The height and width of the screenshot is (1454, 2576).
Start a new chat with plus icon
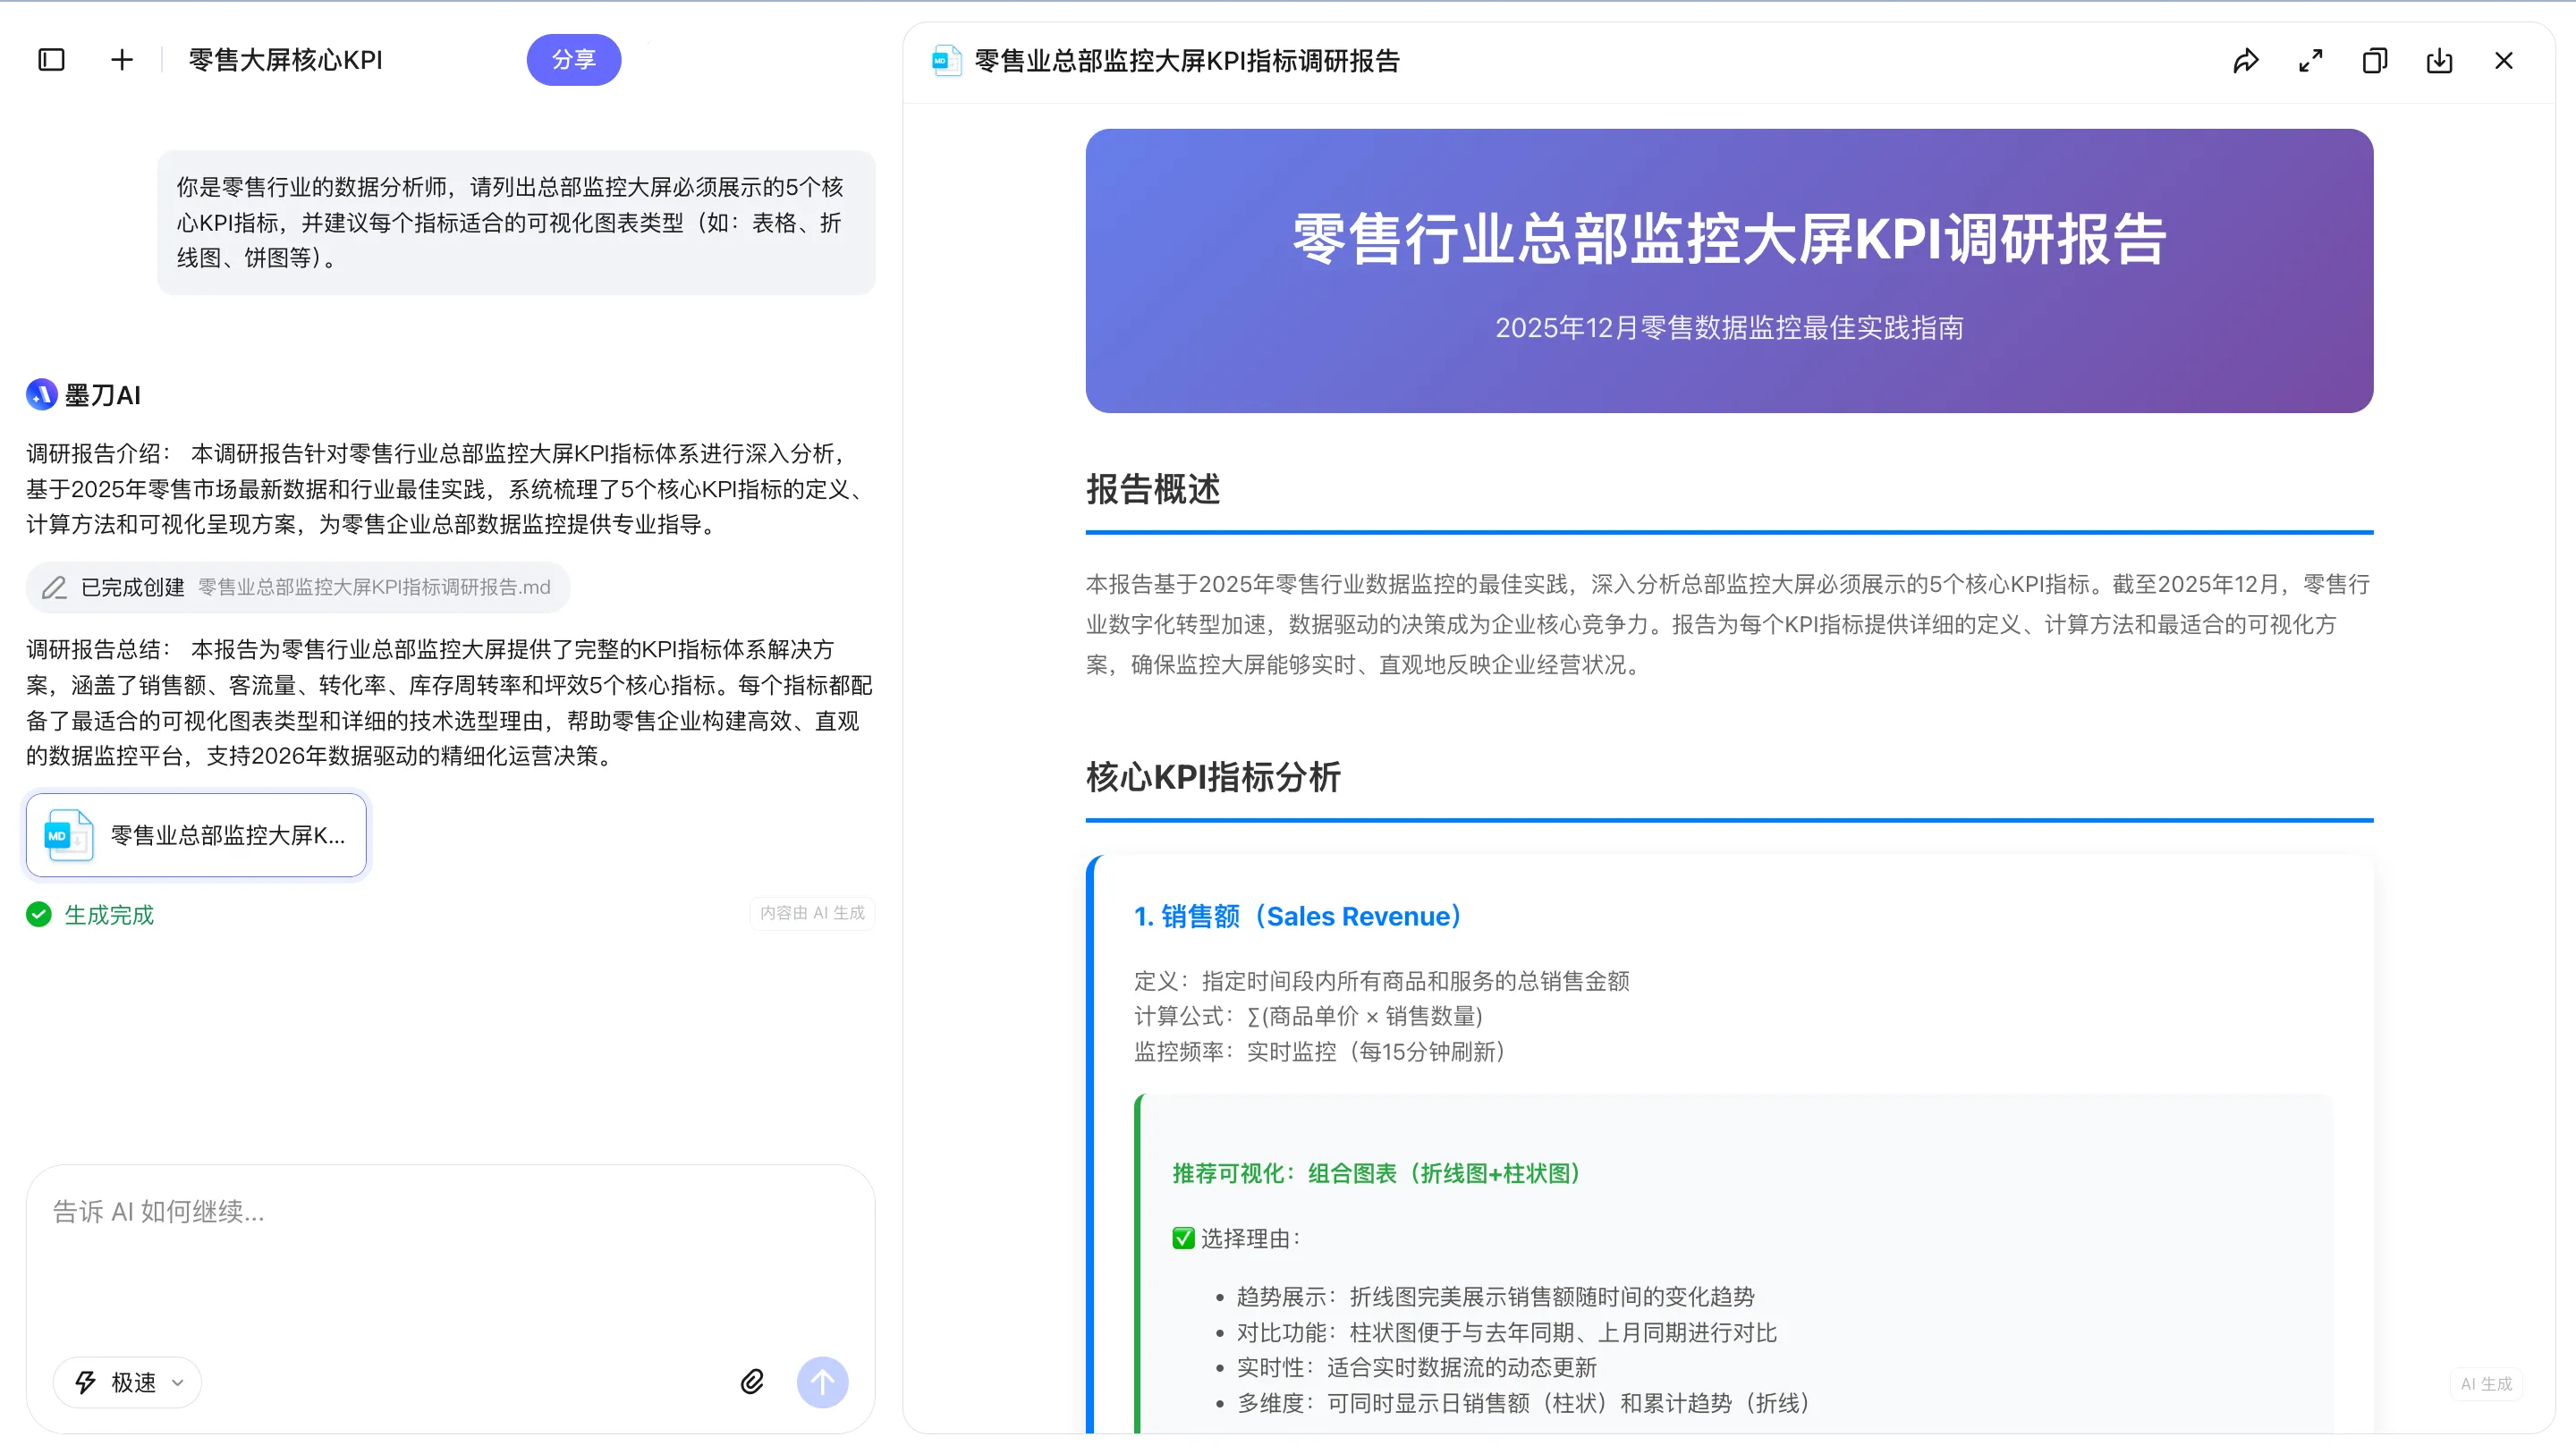(x=121, y=60)
